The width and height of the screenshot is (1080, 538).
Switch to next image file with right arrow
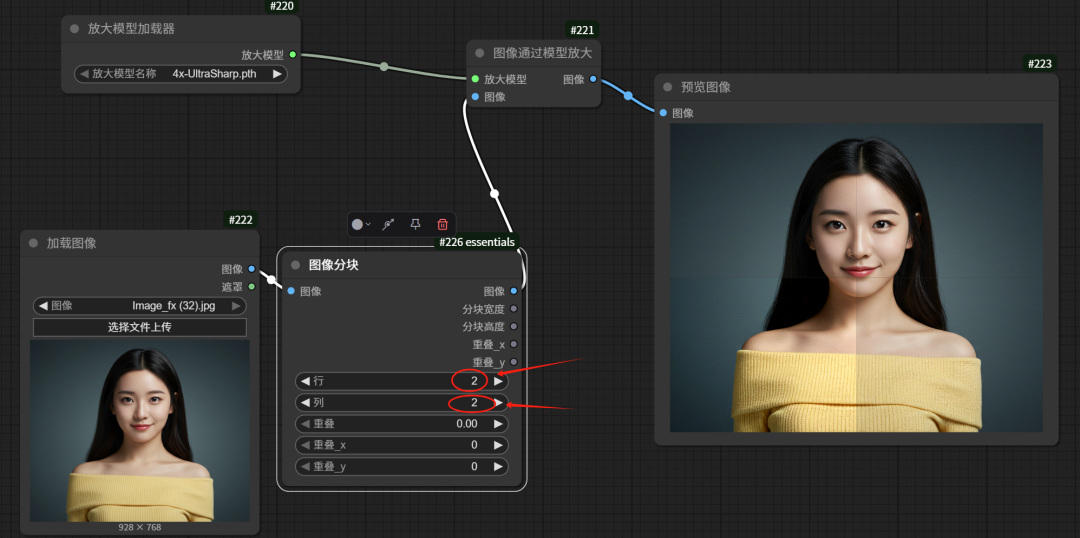pyautogui.click(x=238, y=306)
